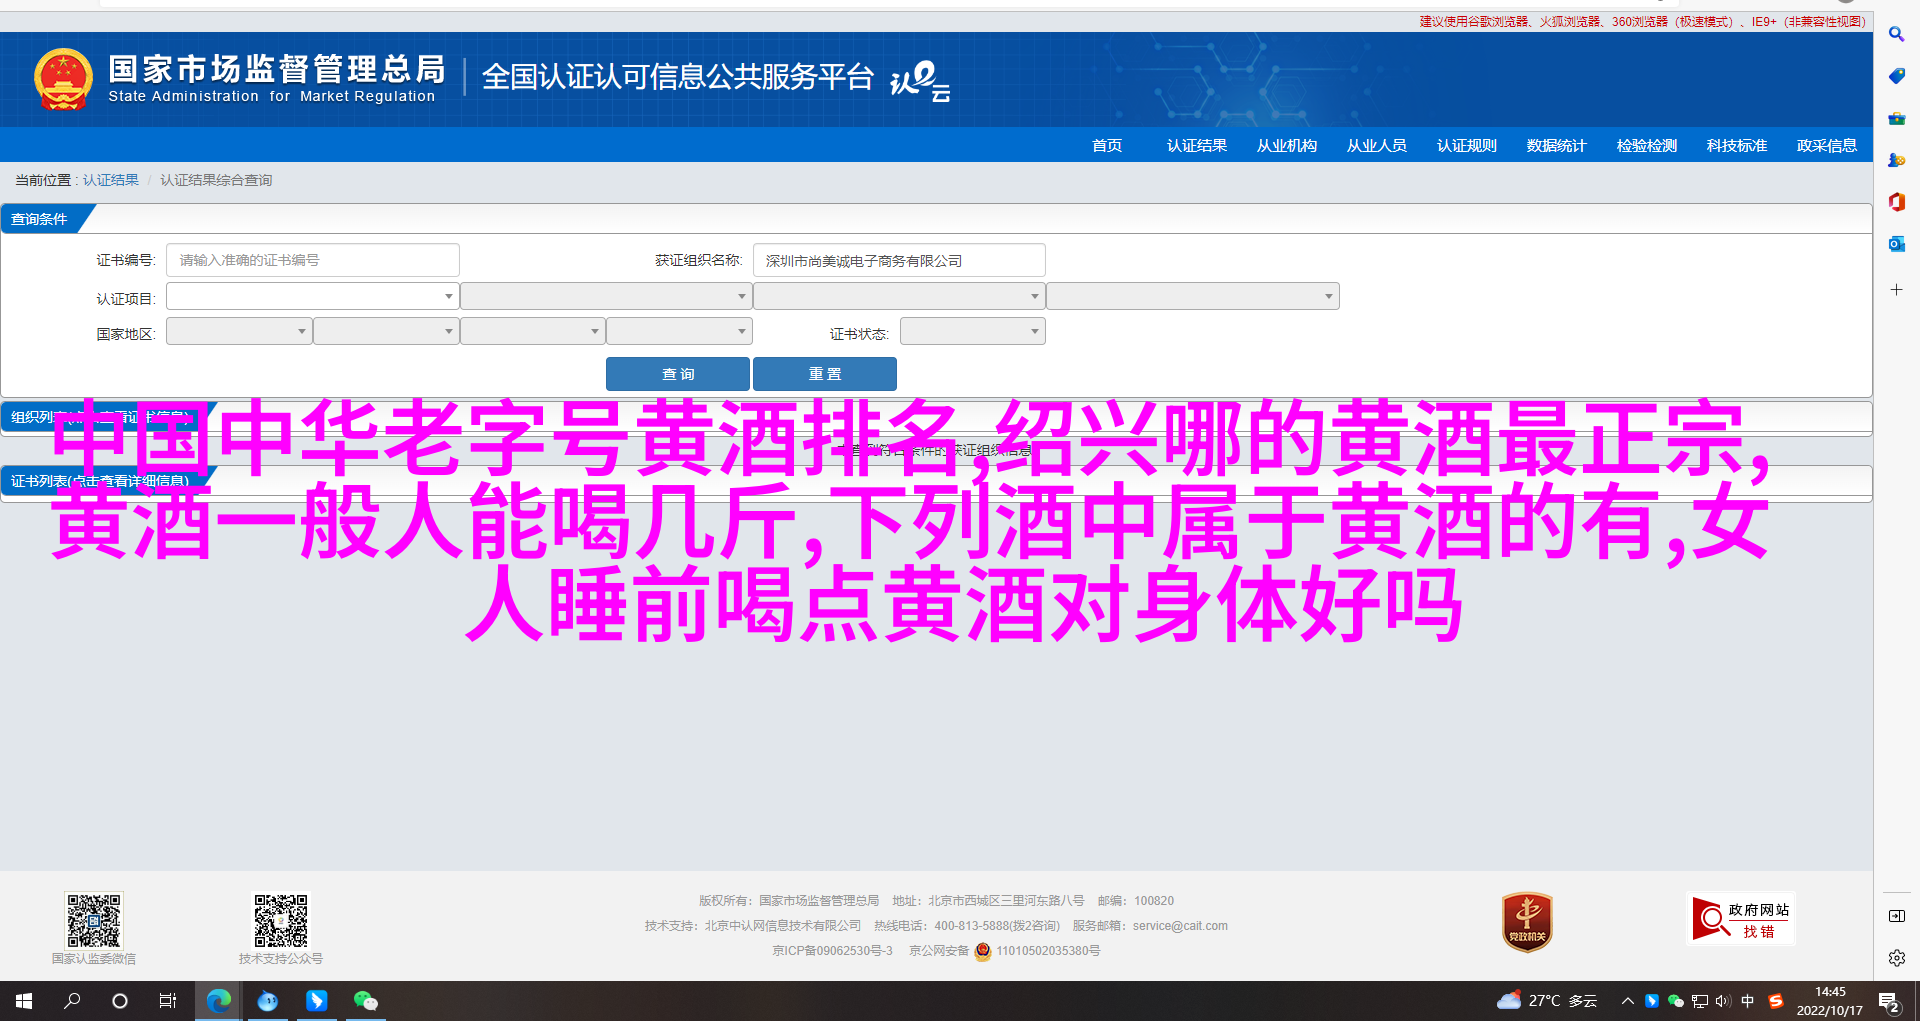Expand the first 认证项目 dropdown
Viewport: 1920px width, 1021px height.
[x=312, y=297]
